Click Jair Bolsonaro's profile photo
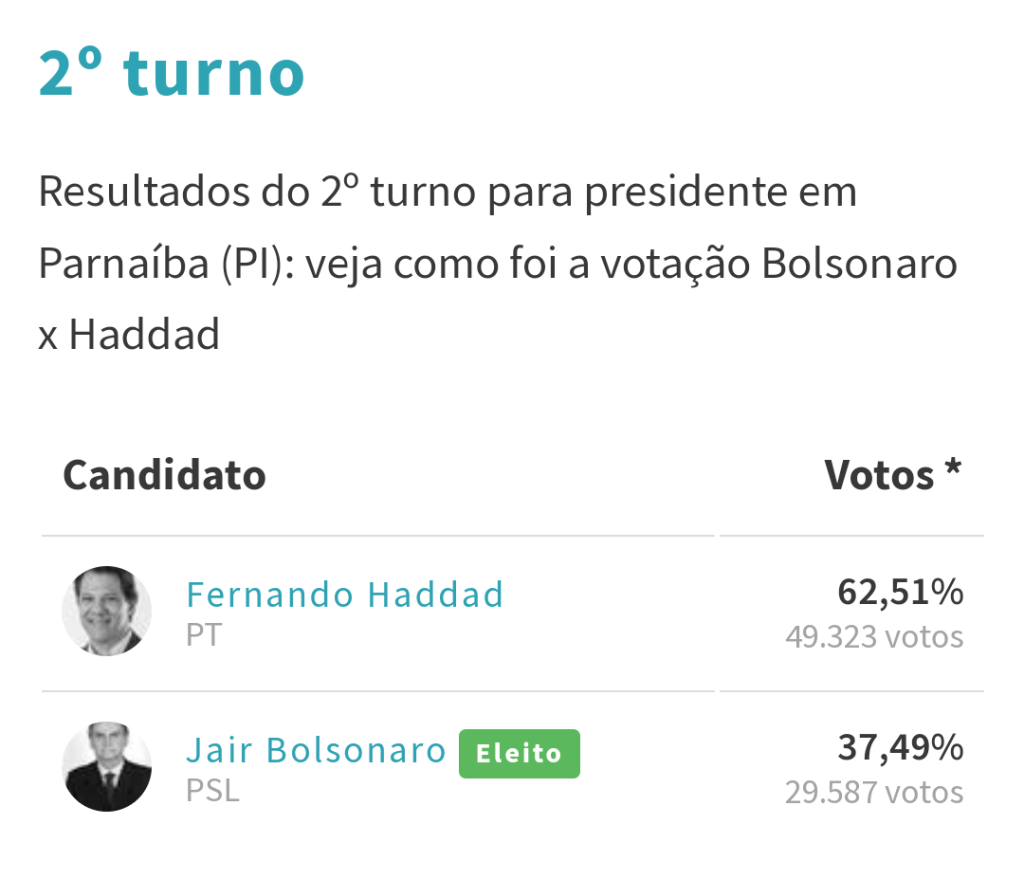Image resolution: width=1024 pixels, height=879 pixels. point(106,767)
